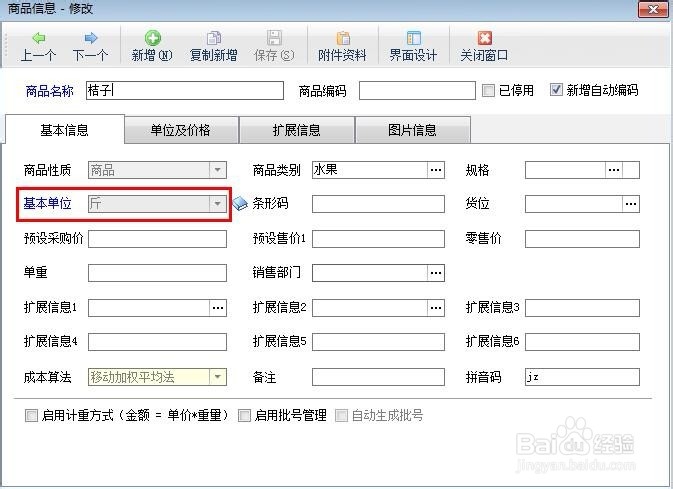Click the 商品类别 field showing 水果
Viewport: 673px width, 489px height.
point(370,170)
